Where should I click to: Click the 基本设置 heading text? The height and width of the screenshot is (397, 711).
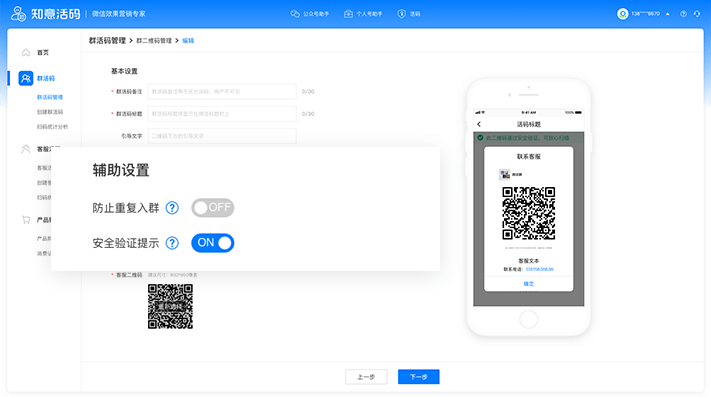pyautogui.click(x=124, y=71)
